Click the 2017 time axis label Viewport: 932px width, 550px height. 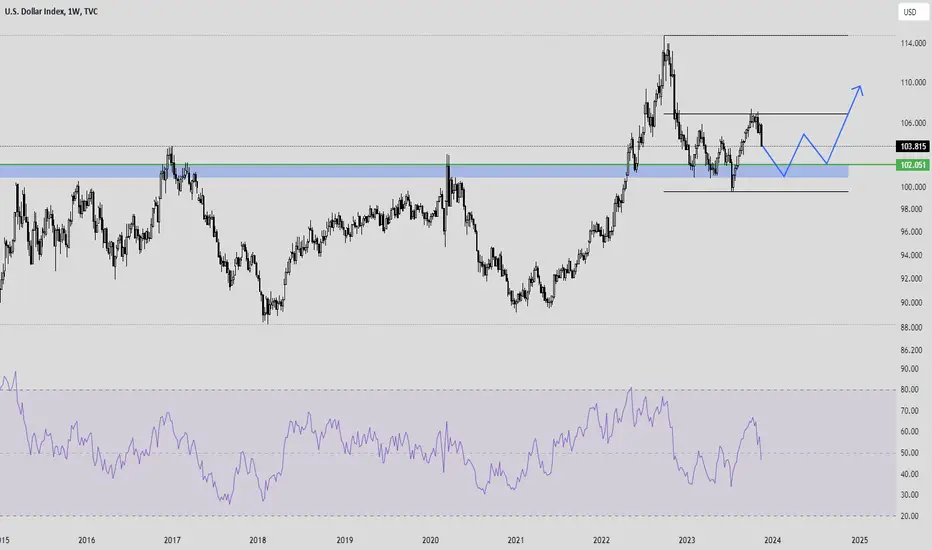[x=172, y=540]
